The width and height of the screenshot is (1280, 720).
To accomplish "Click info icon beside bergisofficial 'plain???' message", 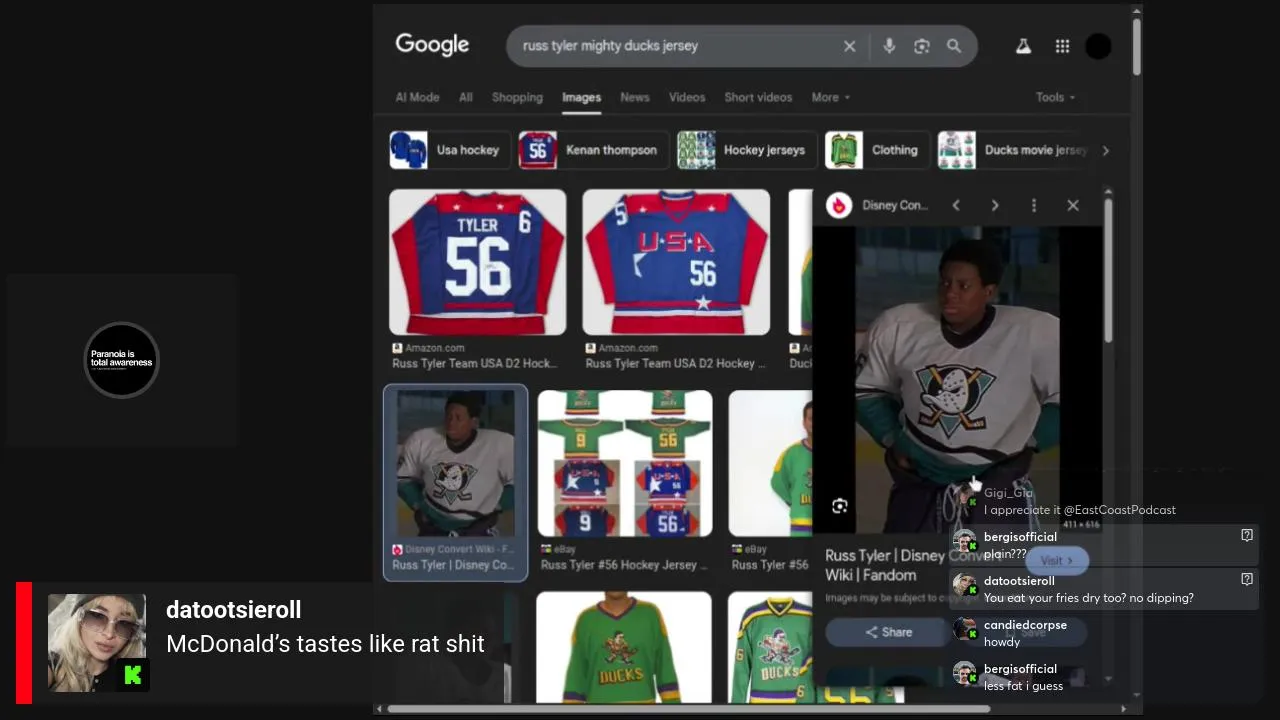I will (1247, 535).
